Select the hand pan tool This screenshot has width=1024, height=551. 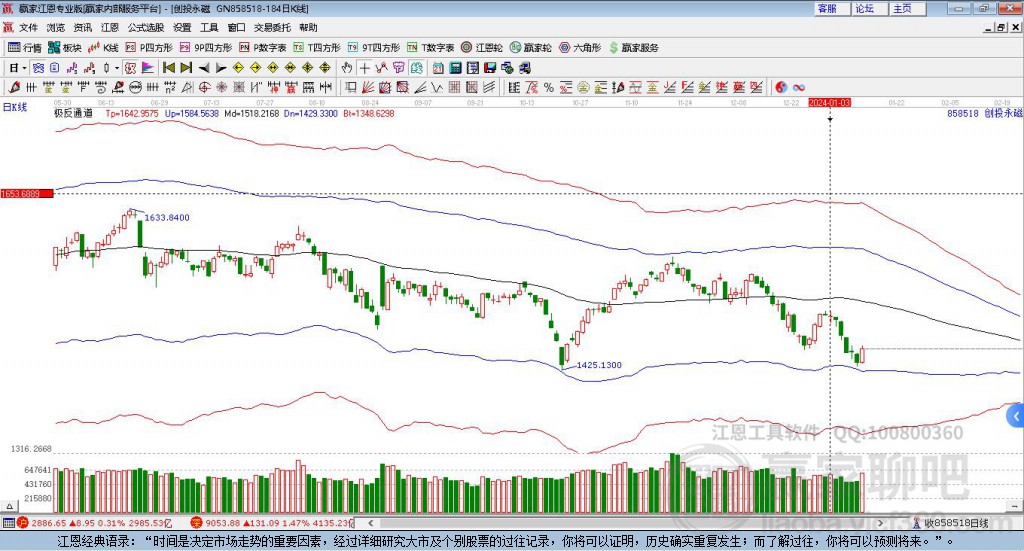click(347, 68)
